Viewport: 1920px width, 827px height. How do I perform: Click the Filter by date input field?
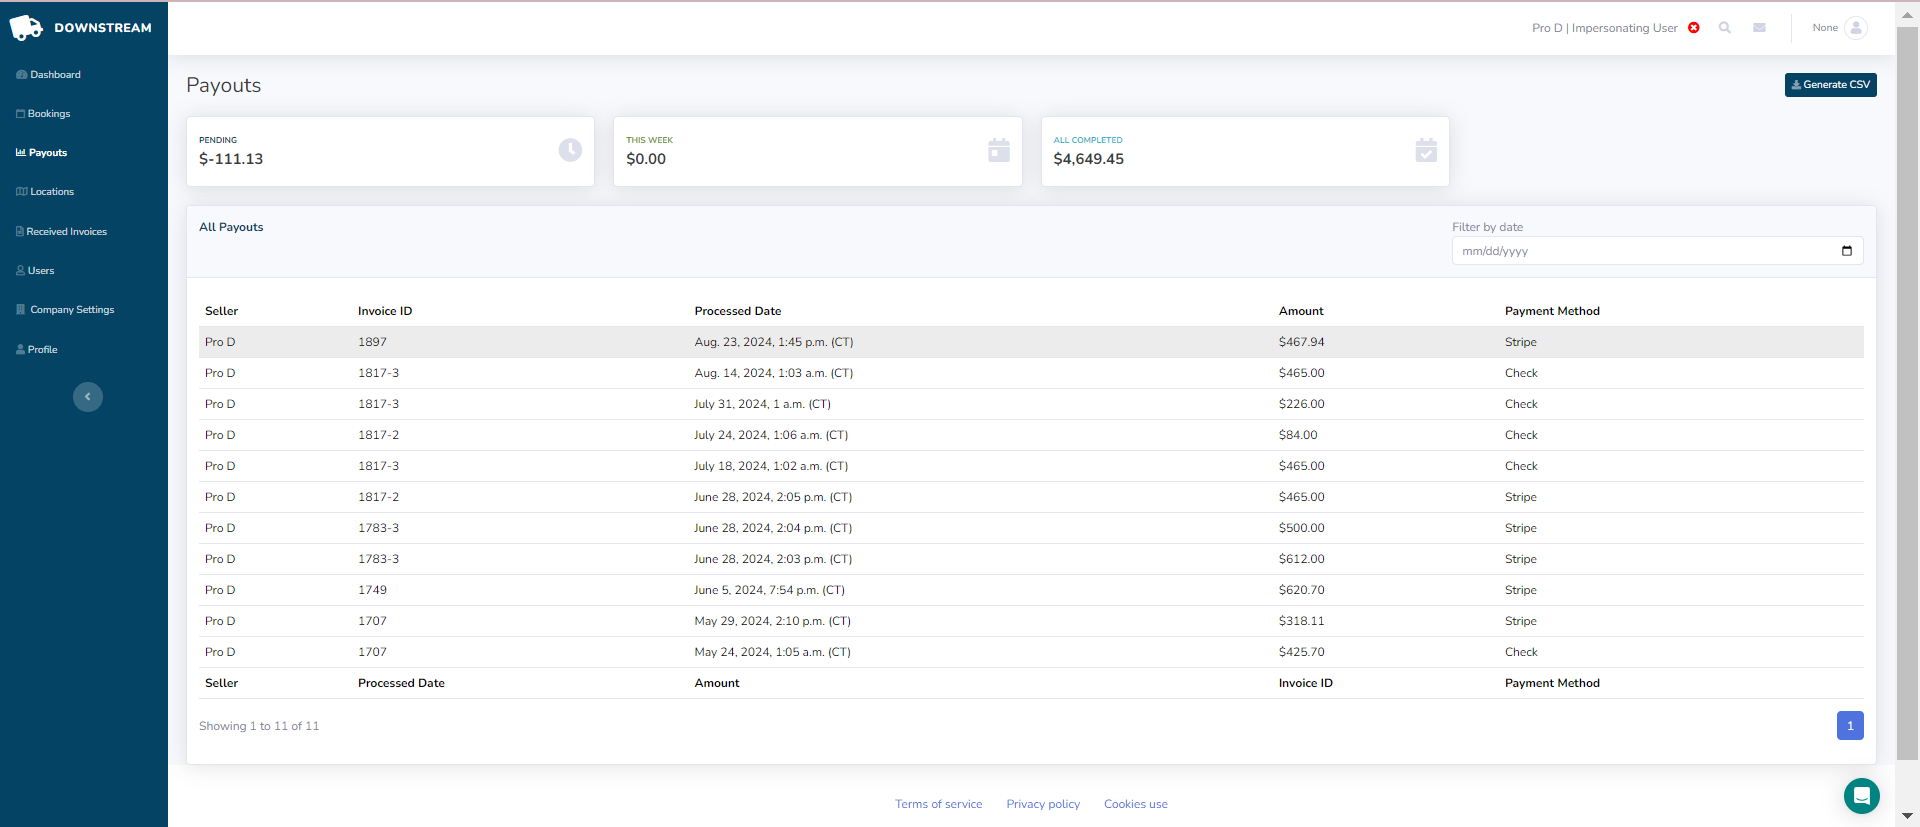1657,251
